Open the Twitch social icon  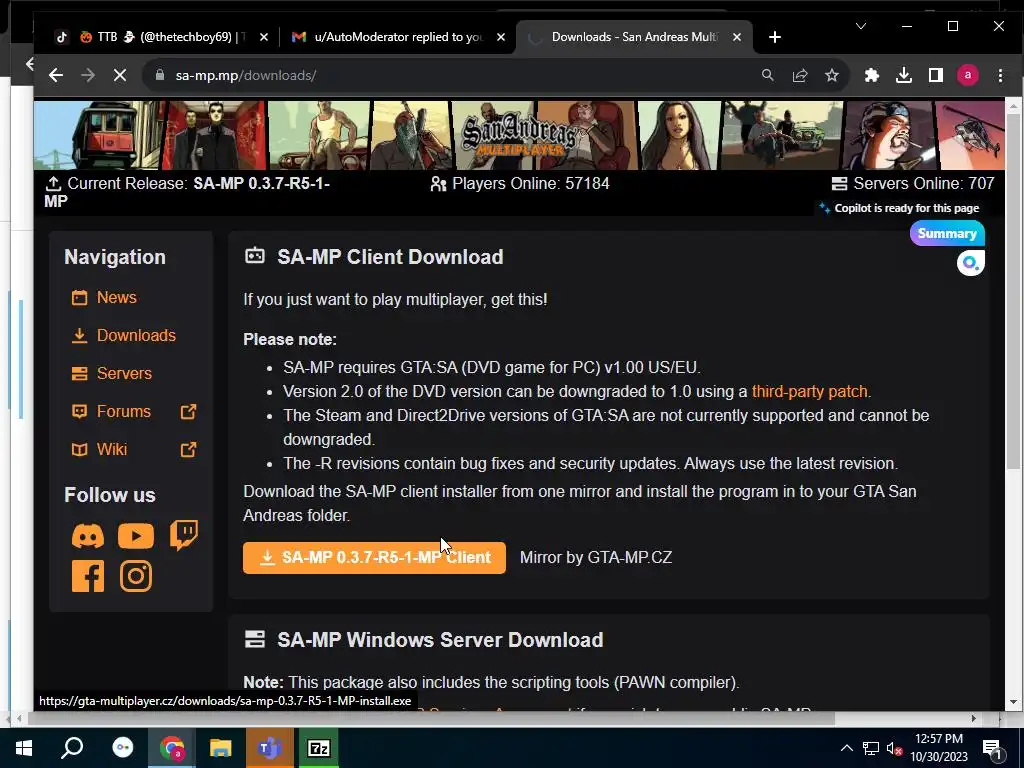point(184,536)
